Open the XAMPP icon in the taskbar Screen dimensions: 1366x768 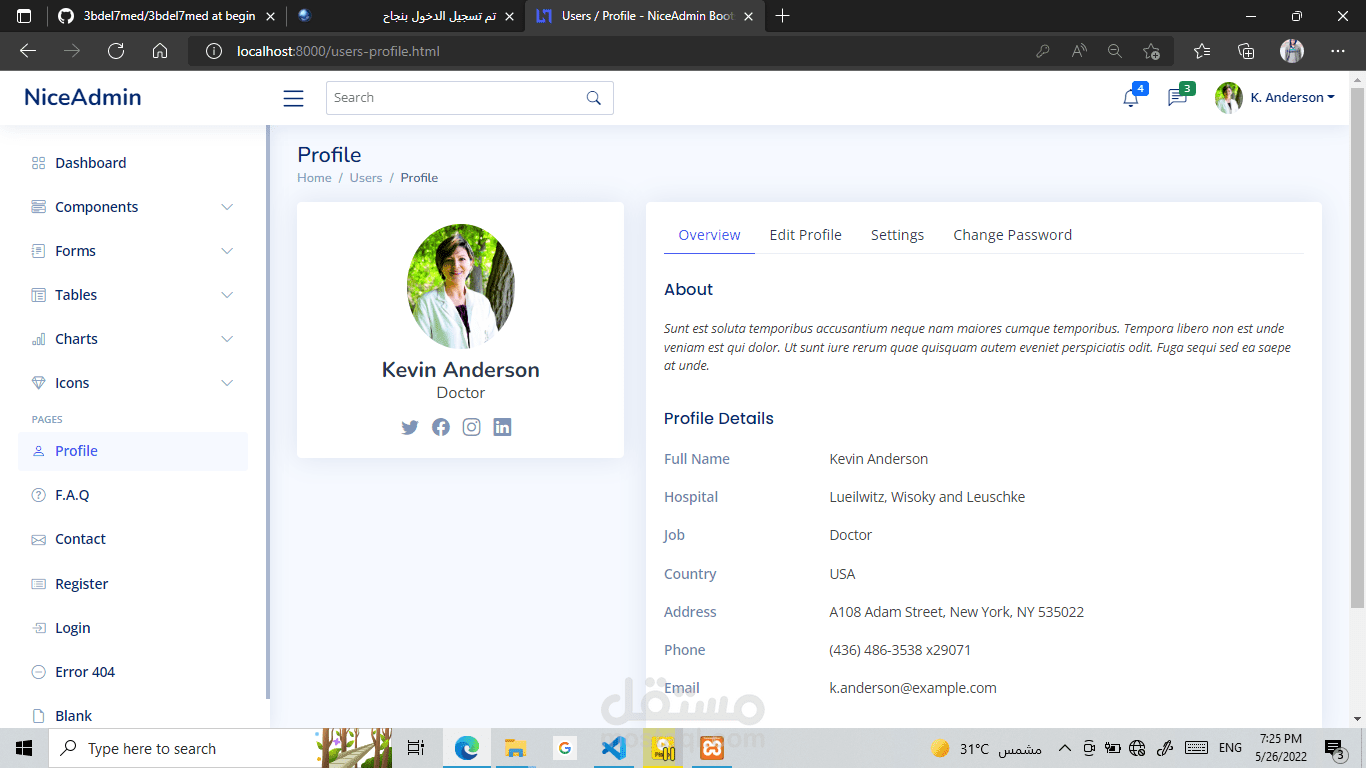point(712,748)
